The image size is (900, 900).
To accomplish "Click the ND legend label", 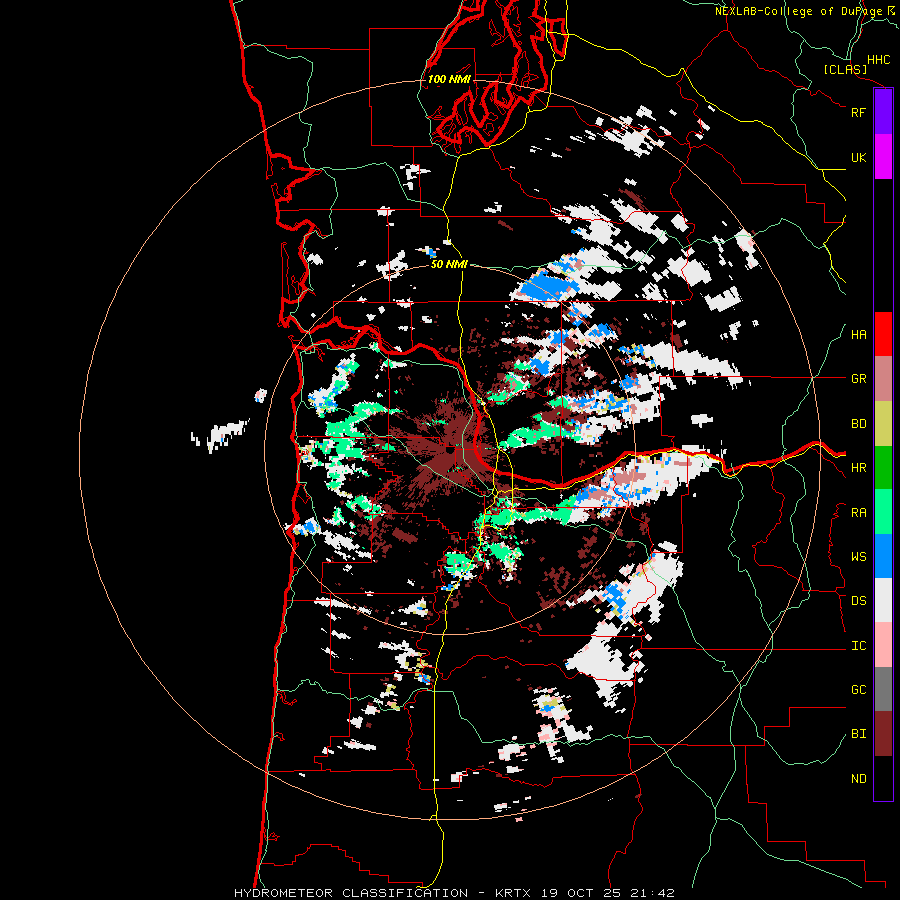I will tap(859, 779).
